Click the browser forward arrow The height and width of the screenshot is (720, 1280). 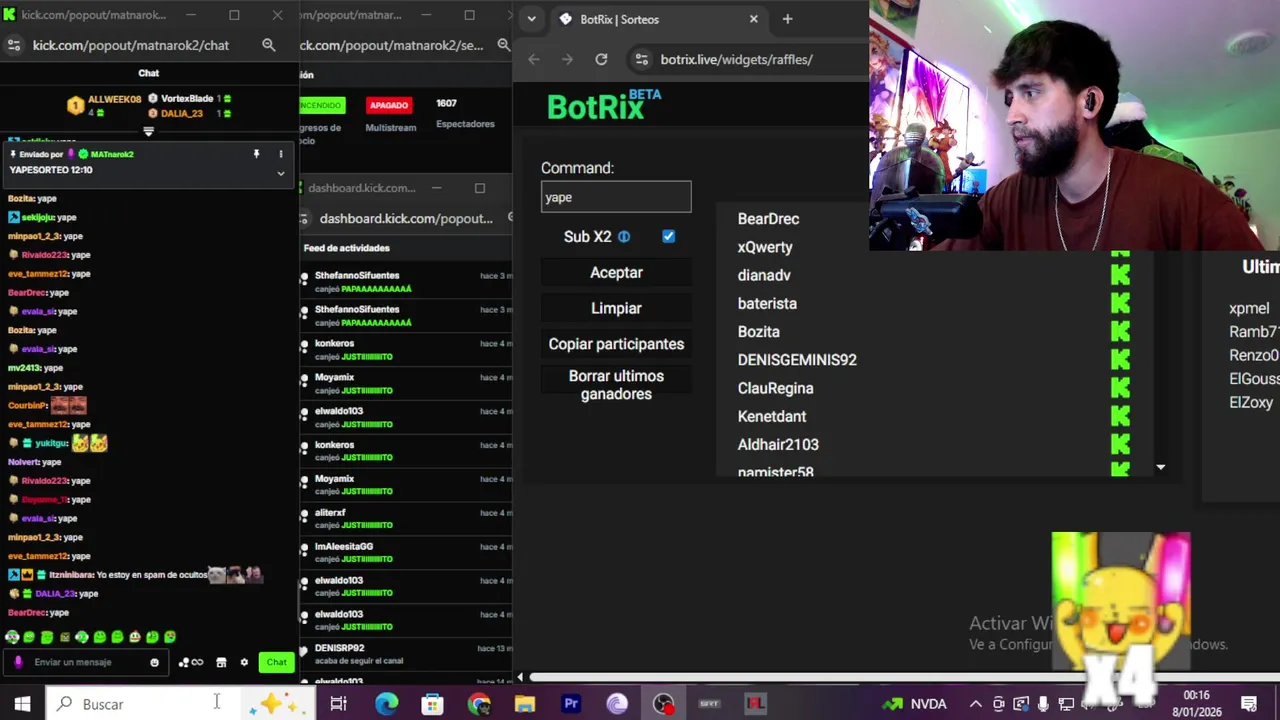(567, 59)
